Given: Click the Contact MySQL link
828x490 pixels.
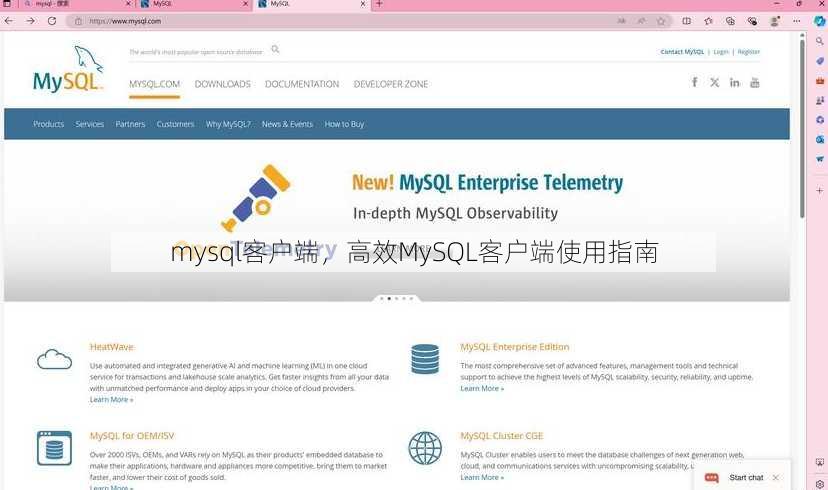Looking at the screenshot, I should [682, 52].
